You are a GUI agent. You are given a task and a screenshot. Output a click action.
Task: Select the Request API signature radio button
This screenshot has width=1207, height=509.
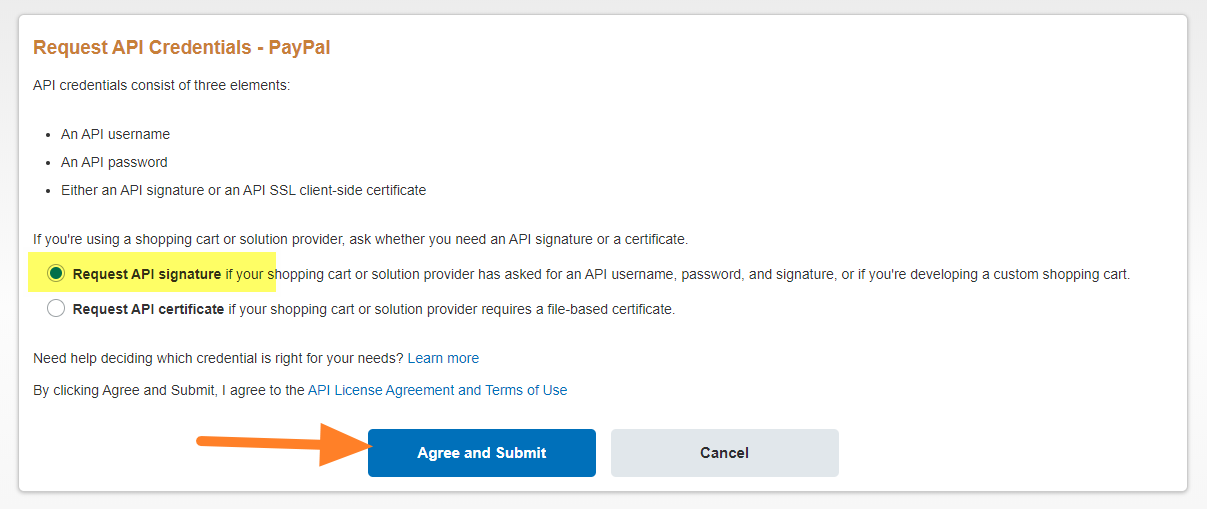(56, 273)
